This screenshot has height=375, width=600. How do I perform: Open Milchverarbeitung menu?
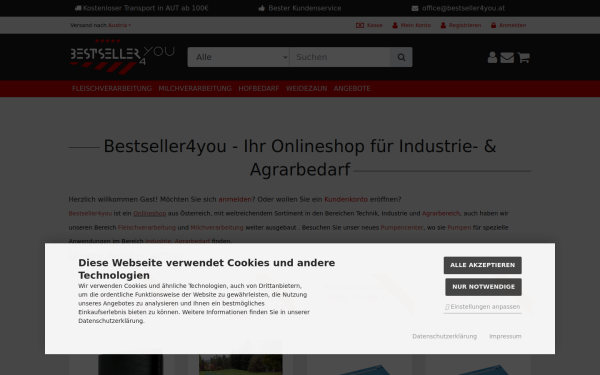coord(195,89)
